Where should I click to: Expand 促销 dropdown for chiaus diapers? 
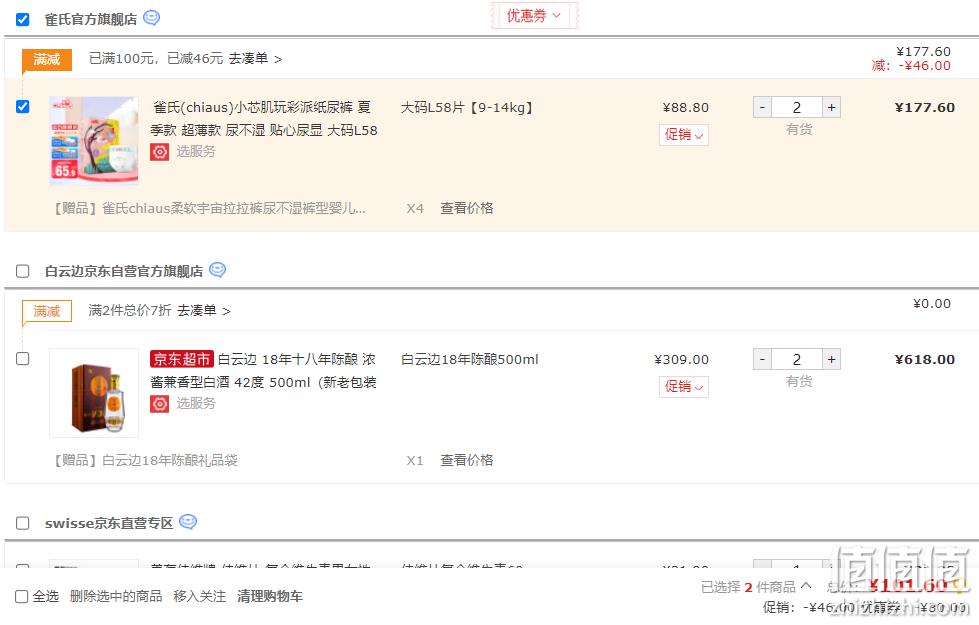pos(684,135)
